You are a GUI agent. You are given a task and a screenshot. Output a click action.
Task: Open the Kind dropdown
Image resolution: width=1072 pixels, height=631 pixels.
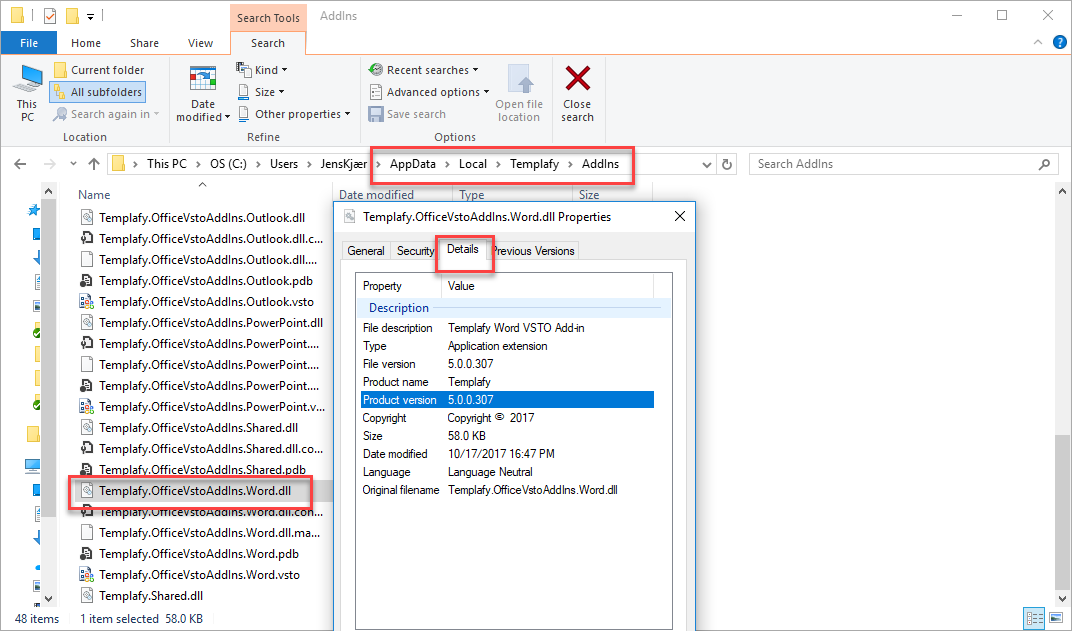262,69
